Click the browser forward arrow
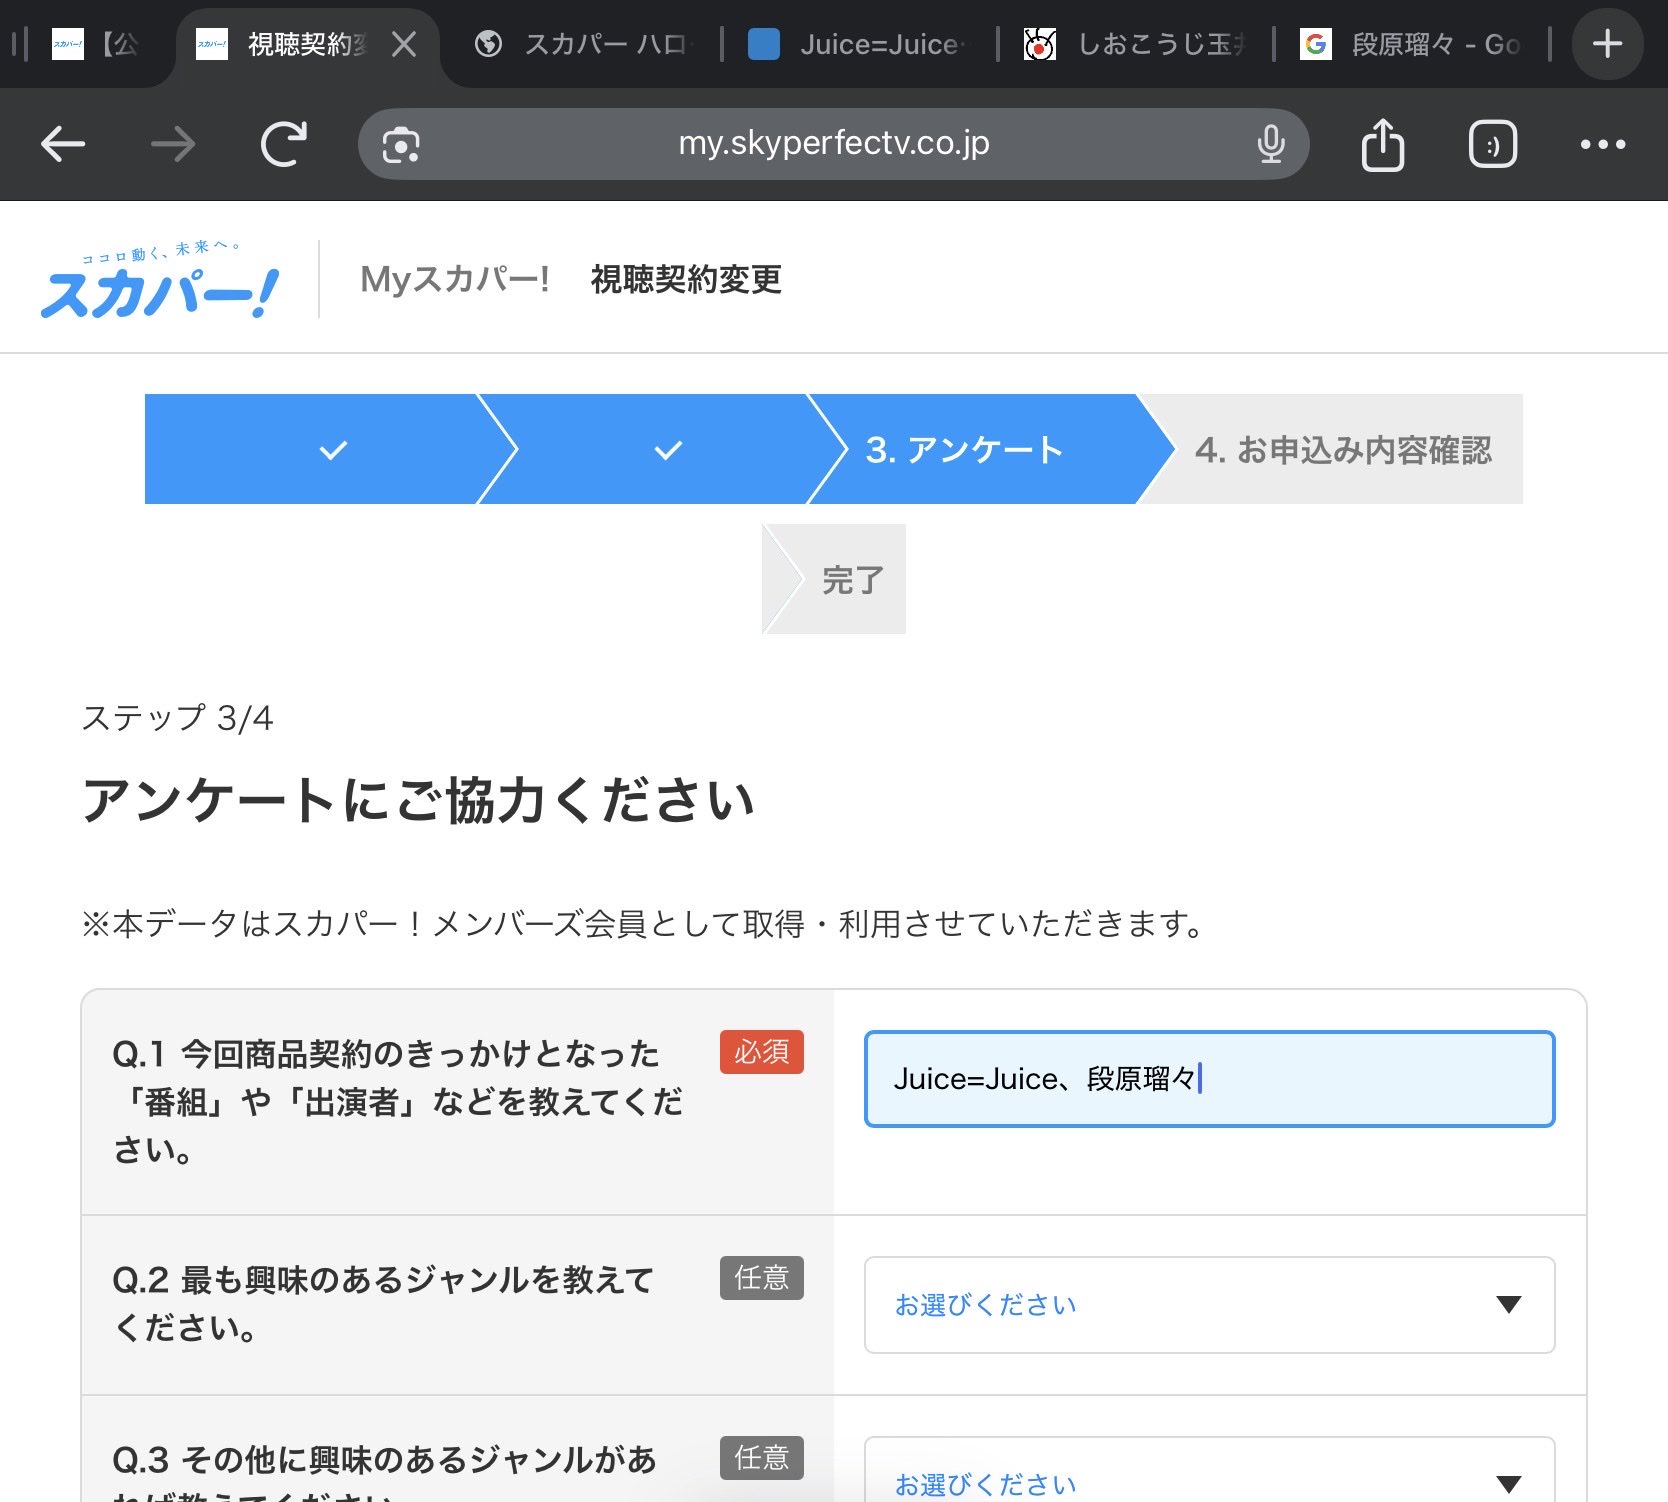 point(173,144)
